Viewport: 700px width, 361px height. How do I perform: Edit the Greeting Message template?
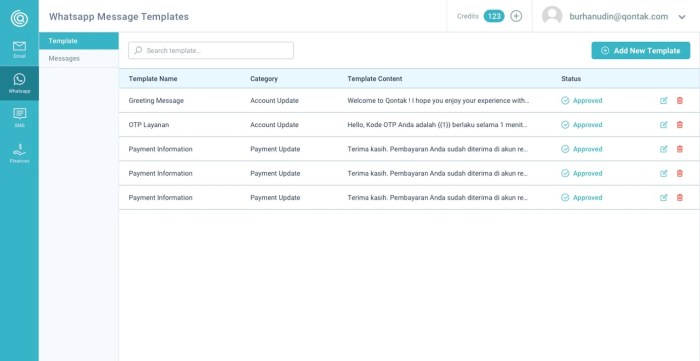(x=663, y=101)
